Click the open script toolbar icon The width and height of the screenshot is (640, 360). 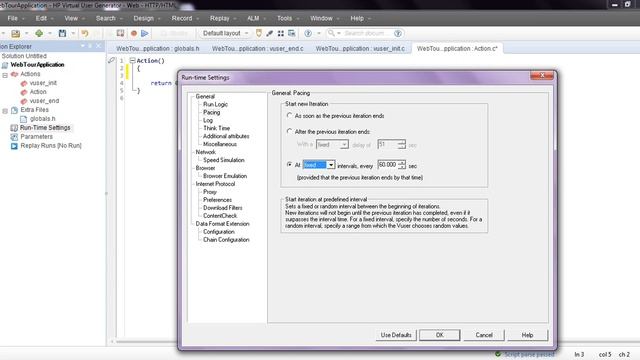[x=16, y=33]
